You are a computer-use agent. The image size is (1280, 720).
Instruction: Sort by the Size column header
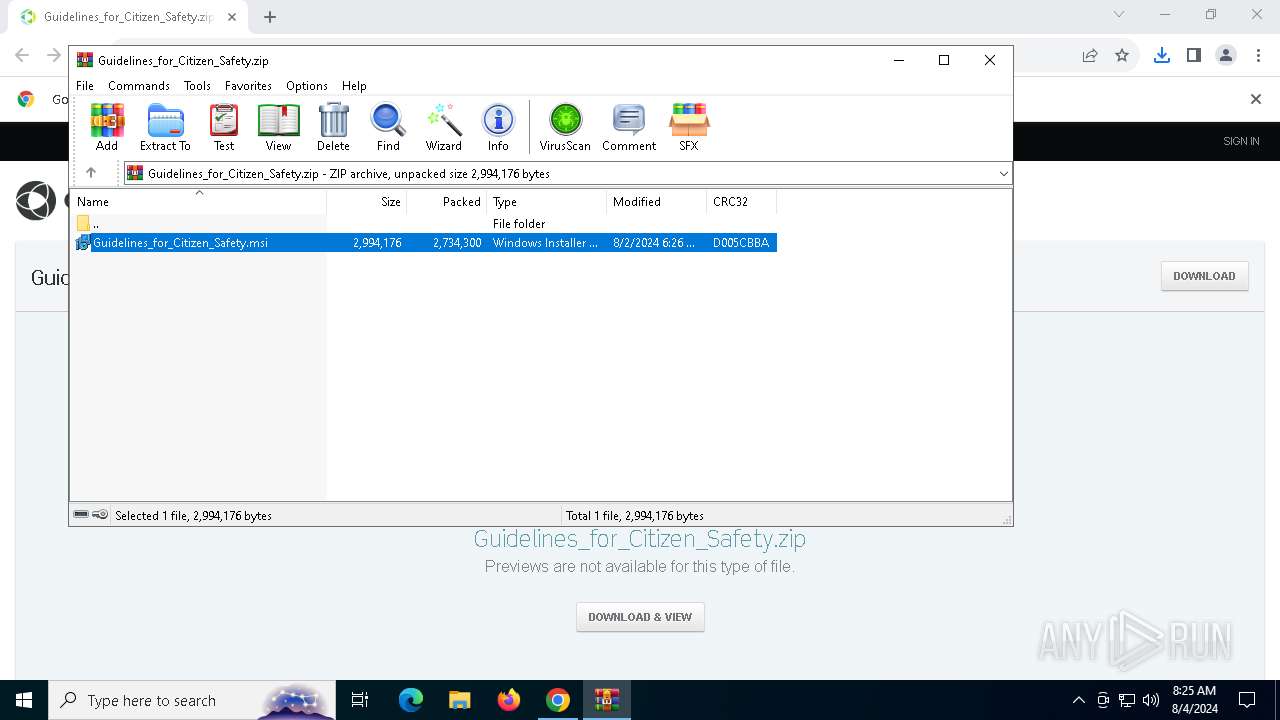pyautogui.click(x=367, y=201)
